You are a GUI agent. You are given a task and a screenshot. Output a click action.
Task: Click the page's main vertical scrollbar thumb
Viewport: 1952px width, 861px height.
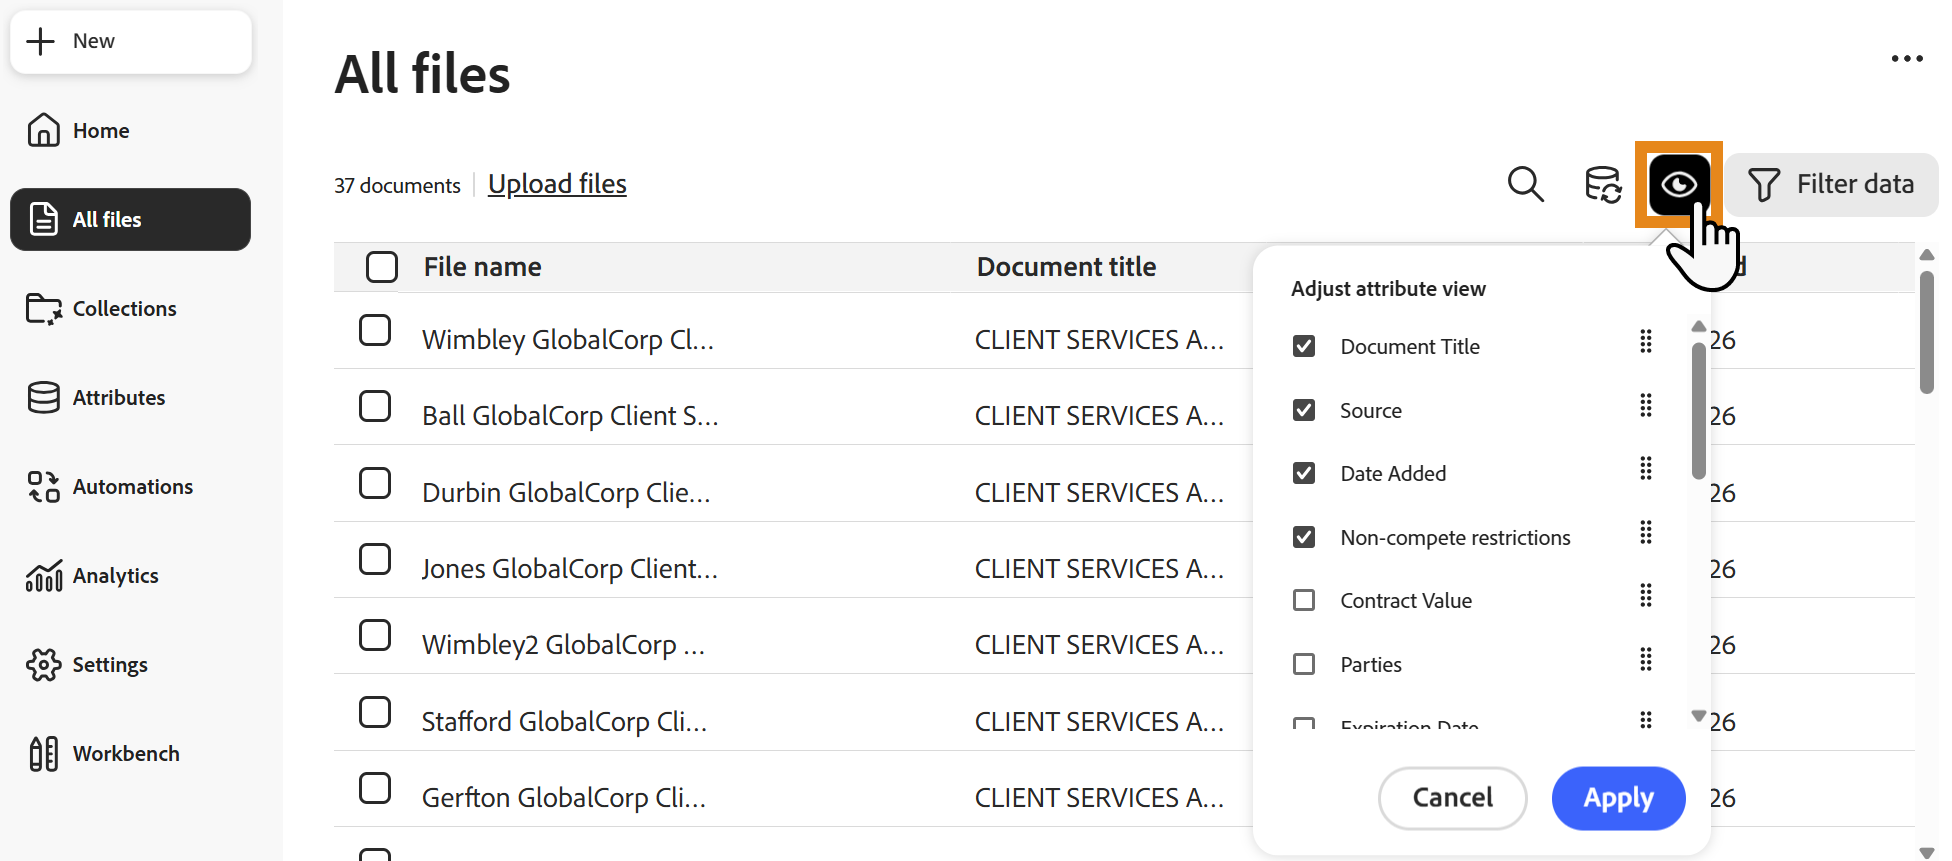[x=1927, y=332]
